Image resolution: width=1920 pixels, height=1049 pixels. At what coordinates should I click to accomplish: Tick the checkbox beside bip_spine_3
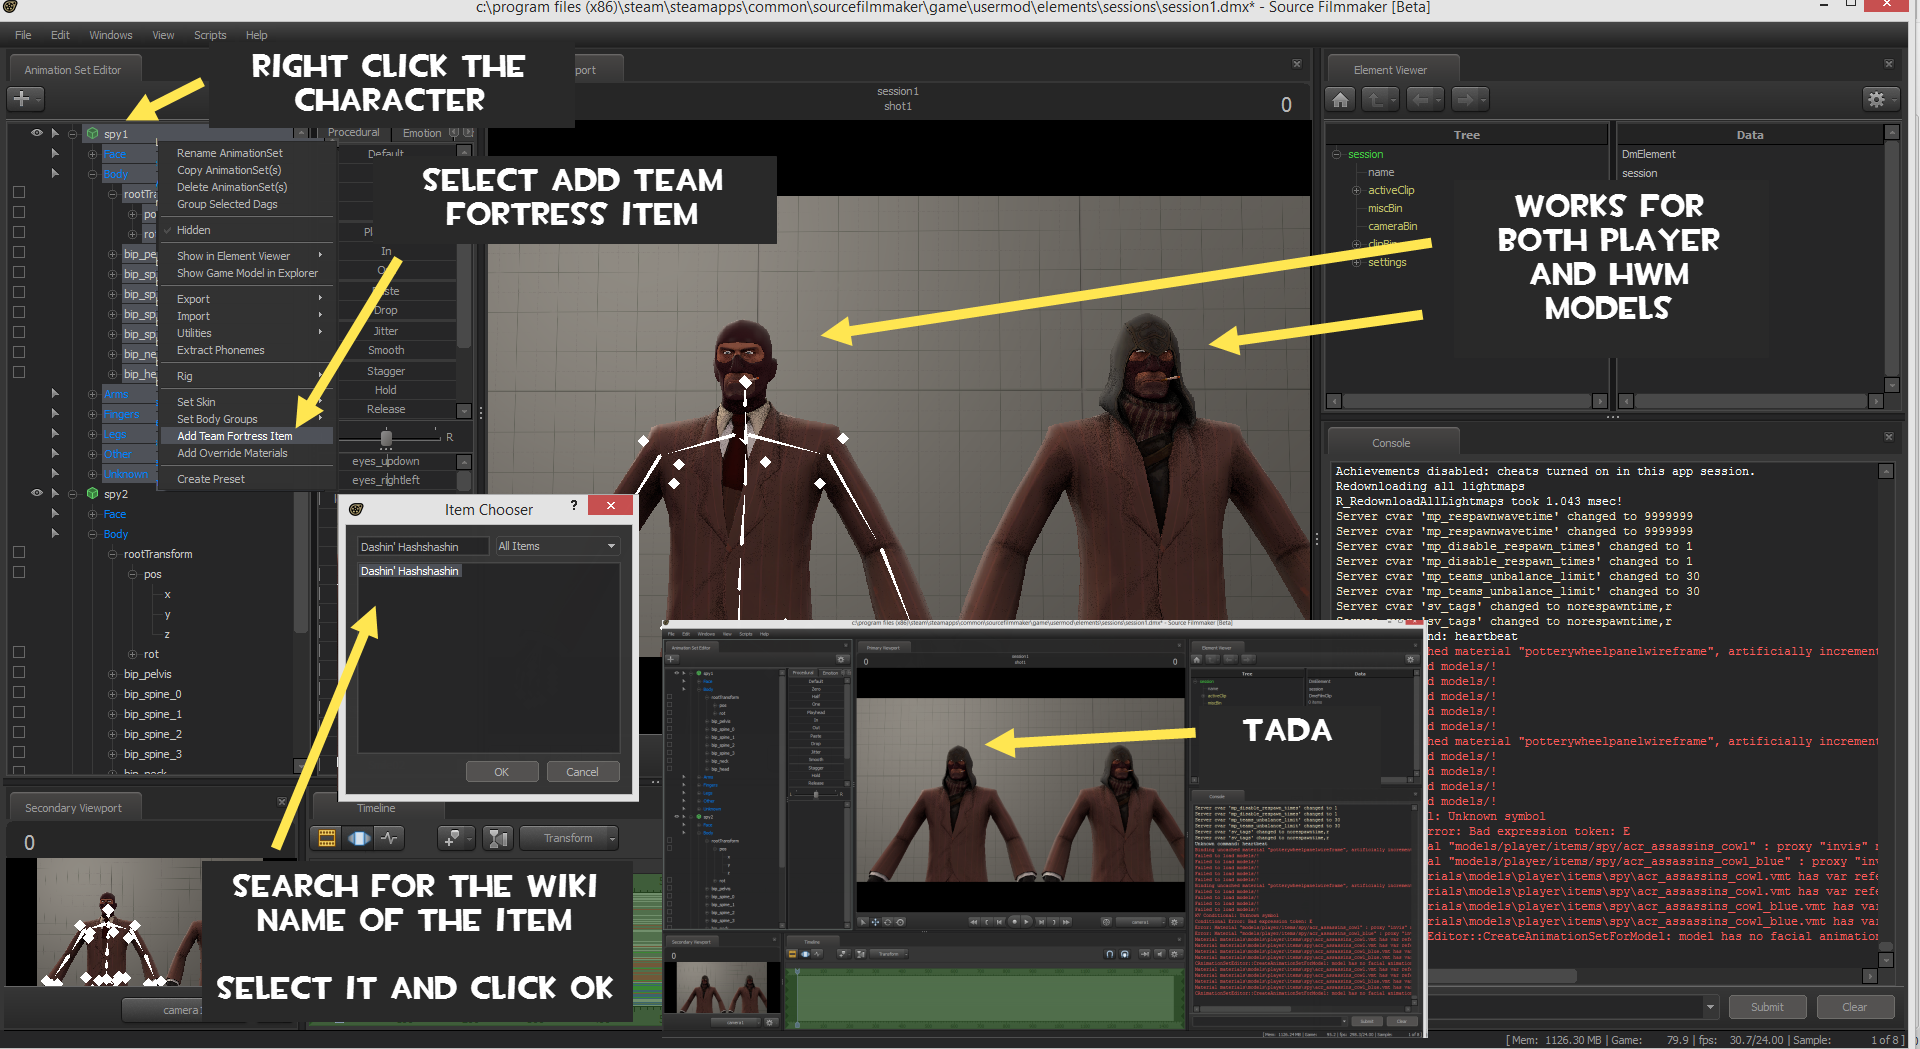point(18,752)
